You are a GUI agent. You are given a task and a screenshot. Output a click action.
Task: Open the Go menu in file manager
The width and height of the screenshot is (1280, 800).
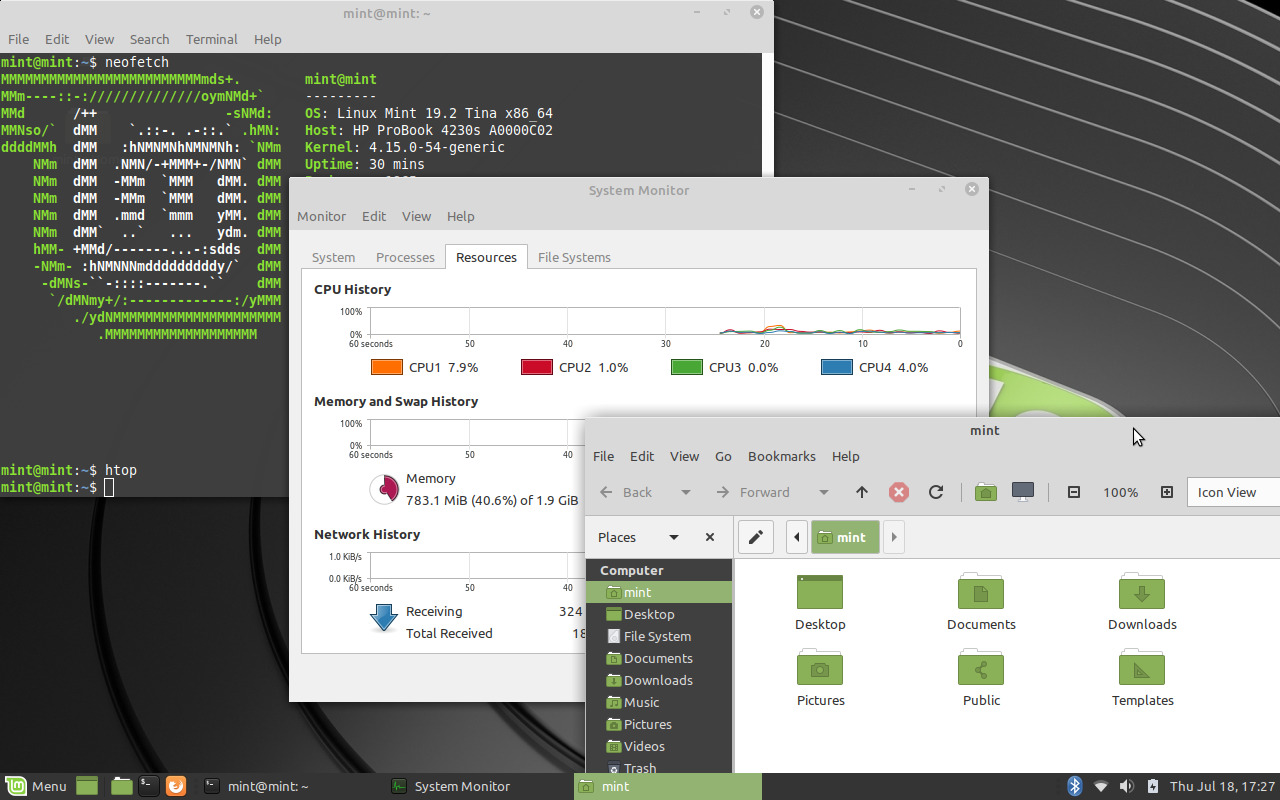click(723, 456)
